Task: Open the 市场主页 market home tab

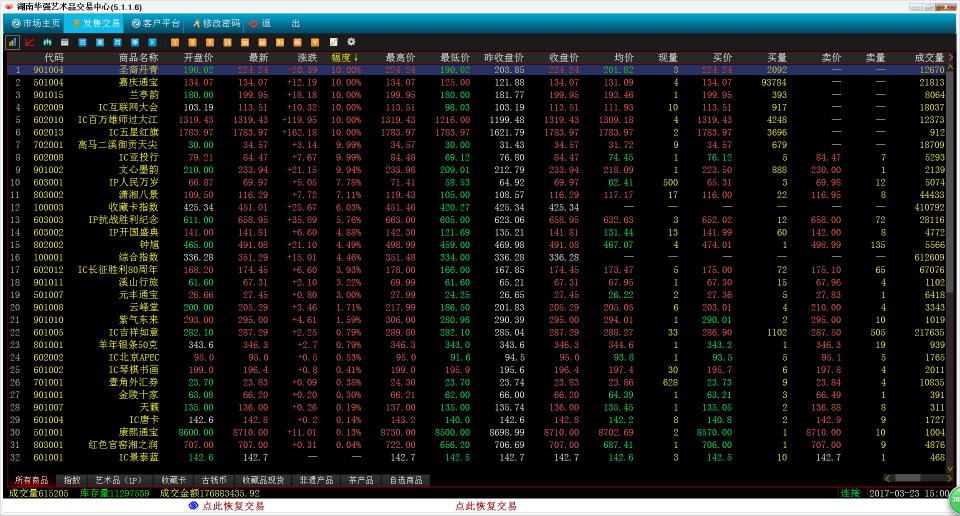Action: tap(36, 22)
